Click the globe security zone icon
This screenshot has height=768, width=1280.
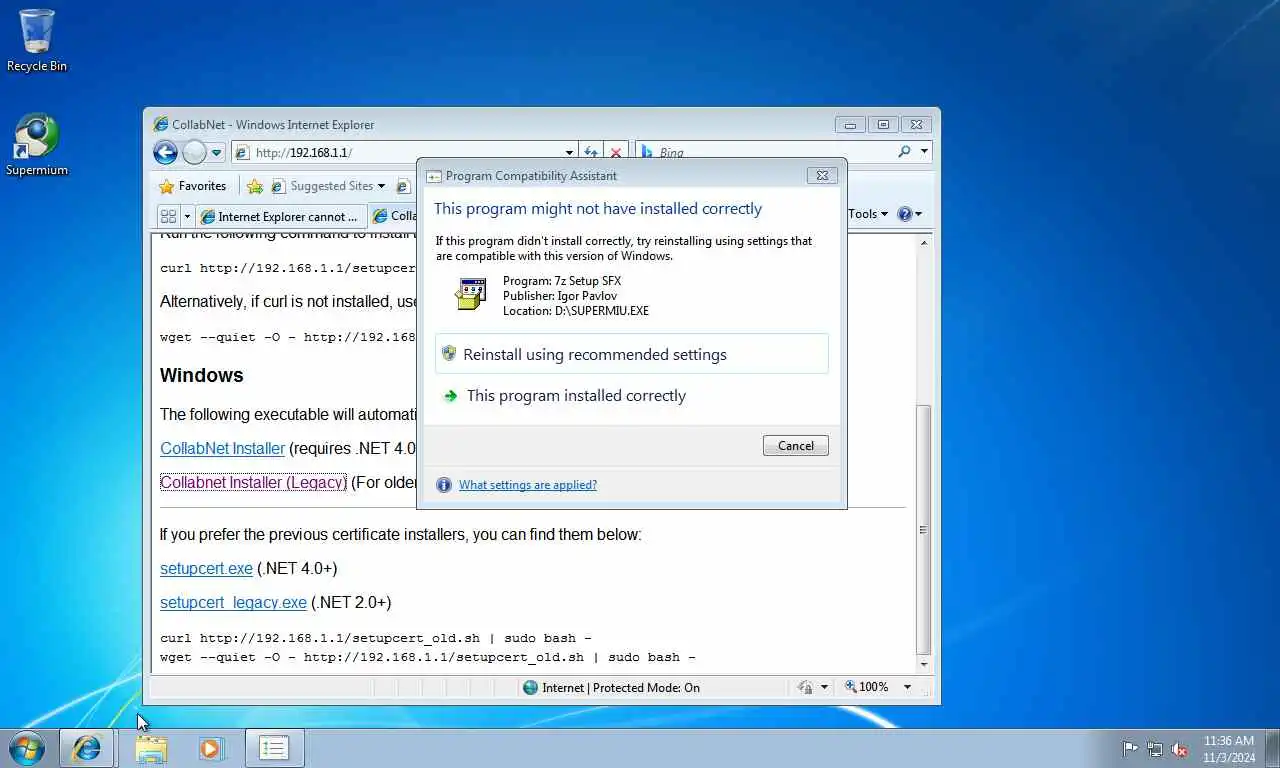click(x=530, y=688)
